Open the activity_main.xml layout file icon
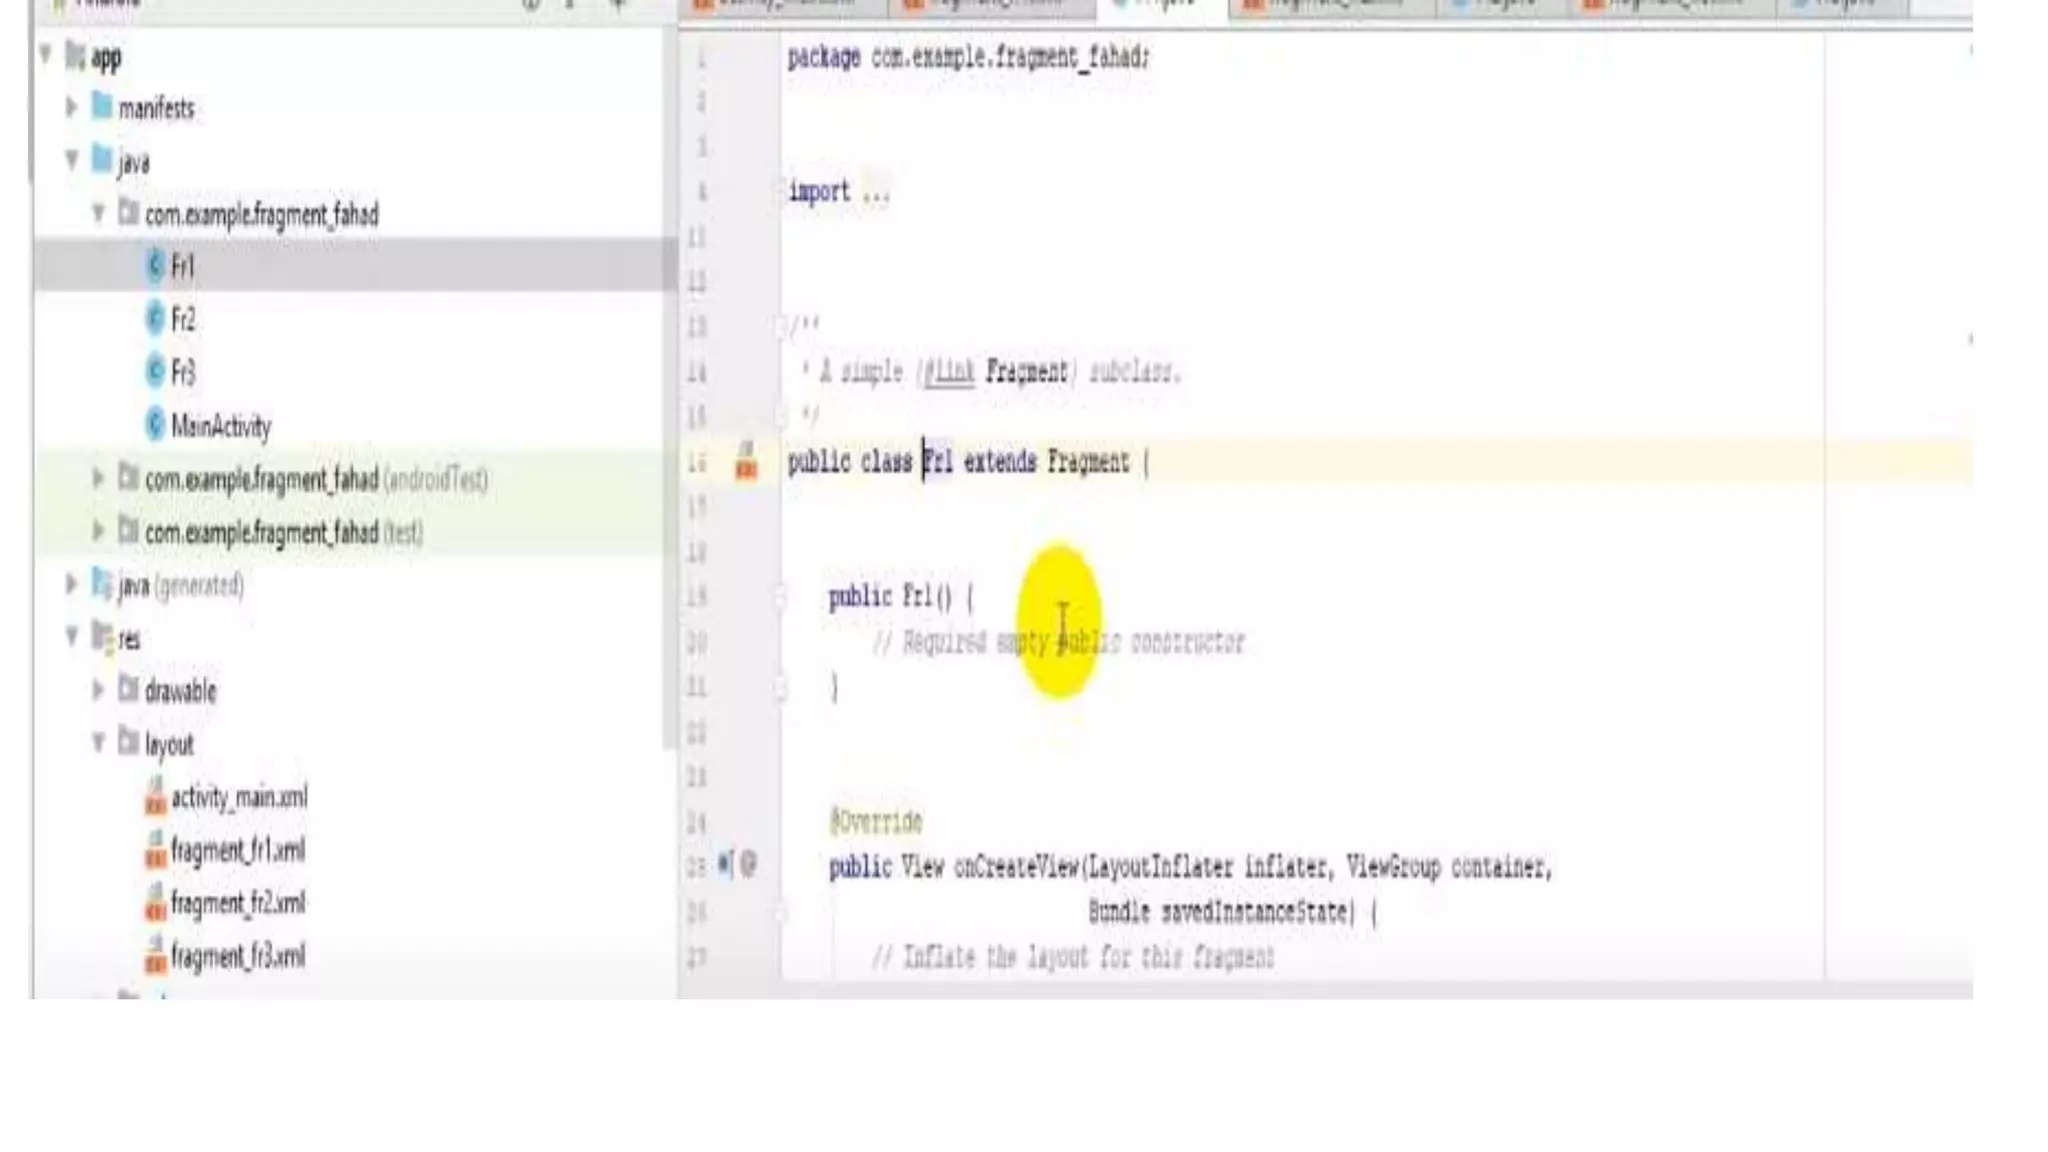 155,798
